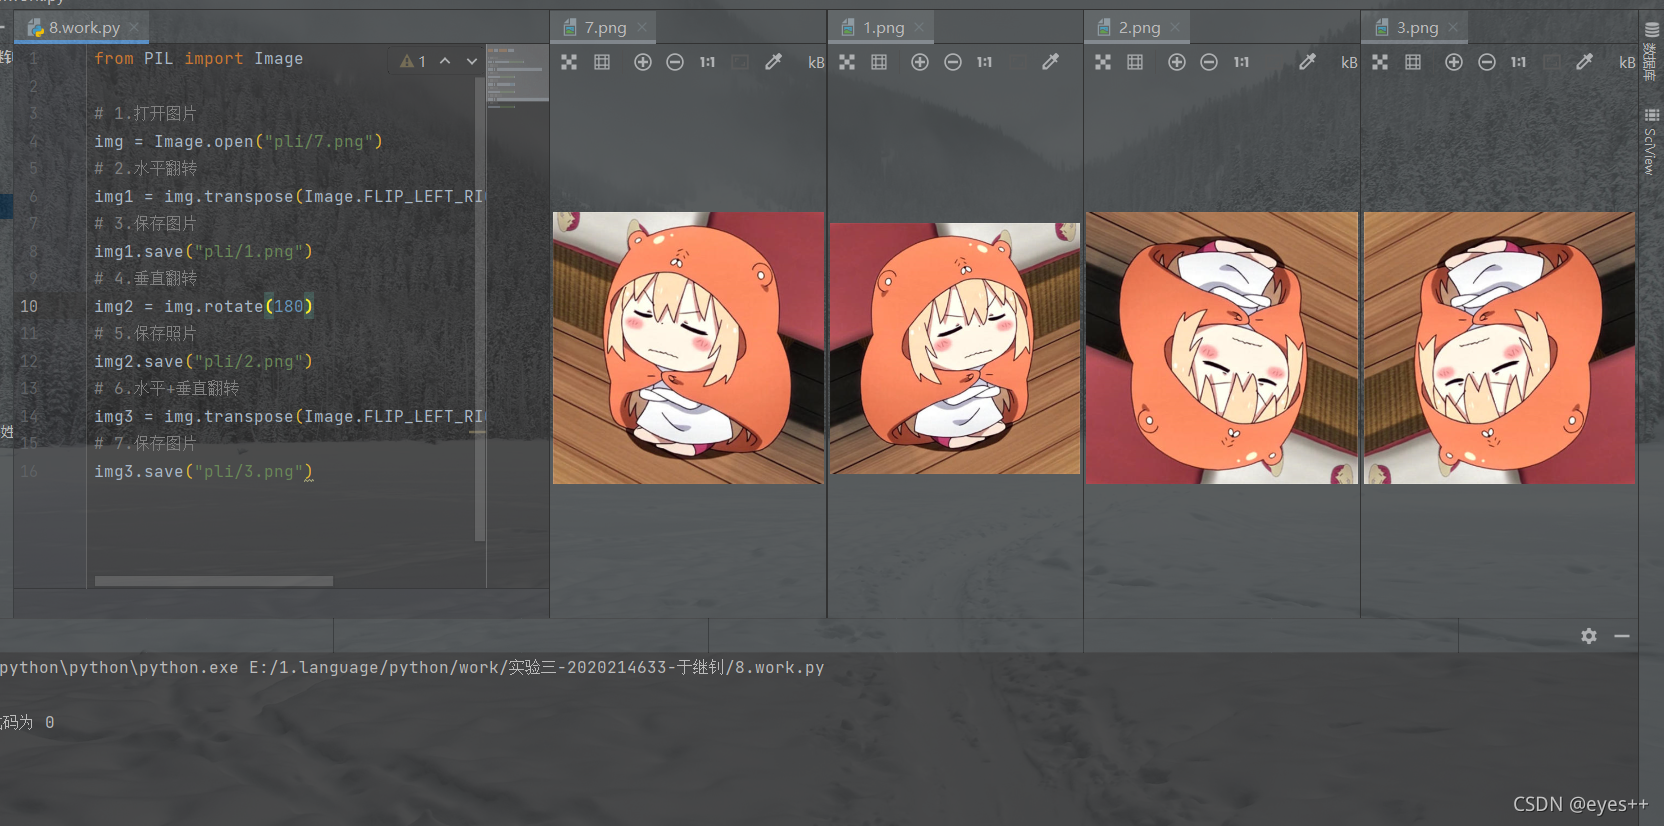The image size is (1664, 826).
Task: Zoom in on 3.png image
Action: (1454, 62)
